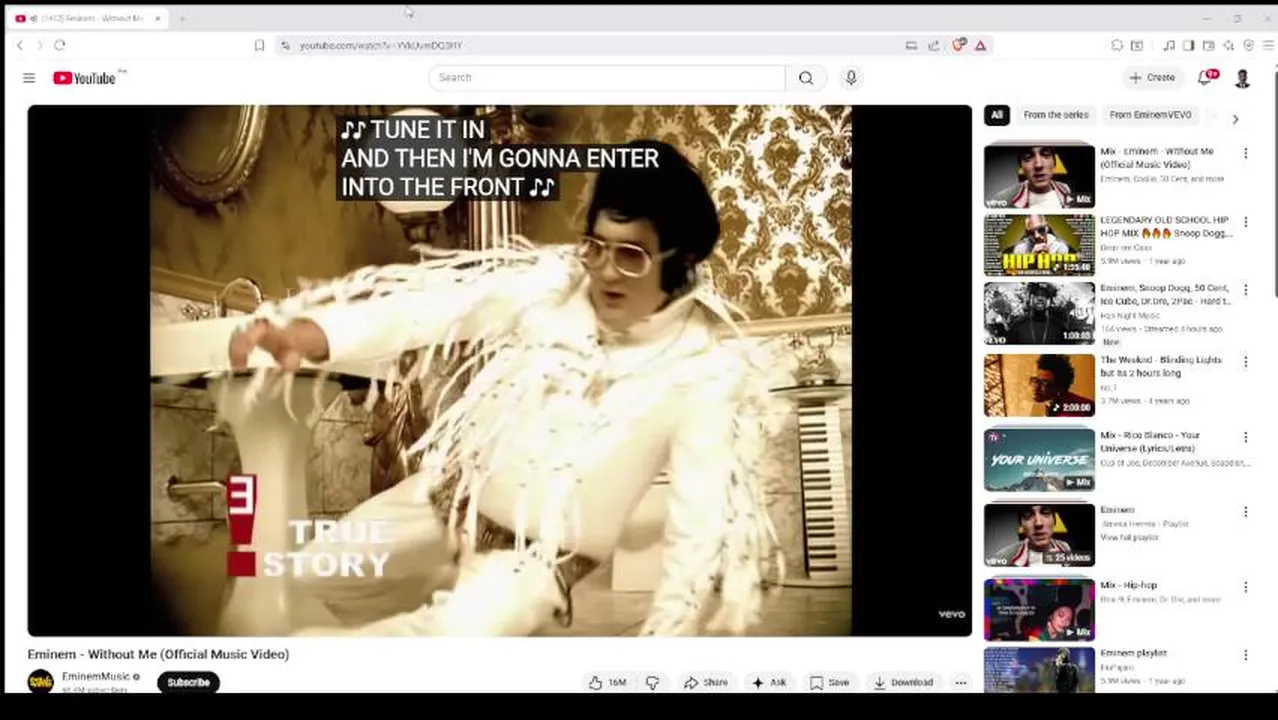The image size is (1278, 720).
Task: Open The Weeknd Blinding Lights thumbnail
Action: pyautogui.click(x=1039, y=385)
